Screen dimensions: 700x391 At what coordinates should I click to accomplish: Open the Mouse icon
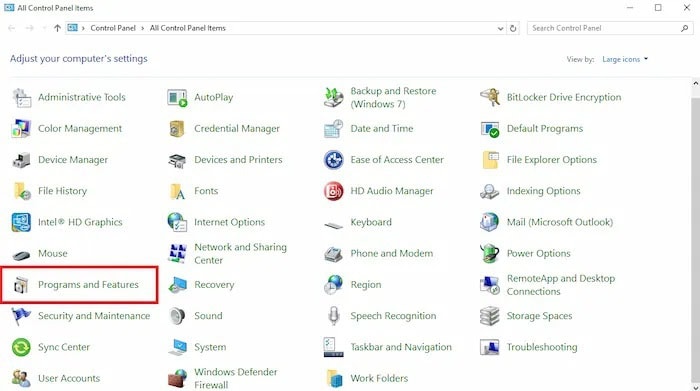21,255
